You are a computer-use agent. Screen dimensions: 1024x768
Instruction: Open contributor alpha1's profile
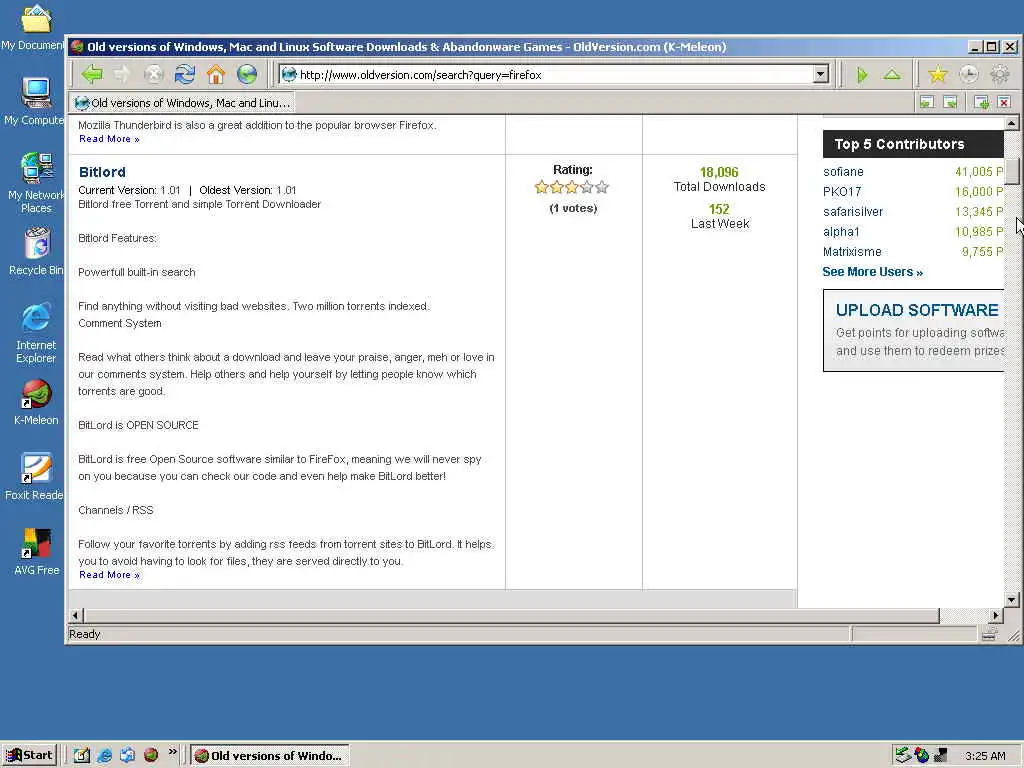coord(841,232)
